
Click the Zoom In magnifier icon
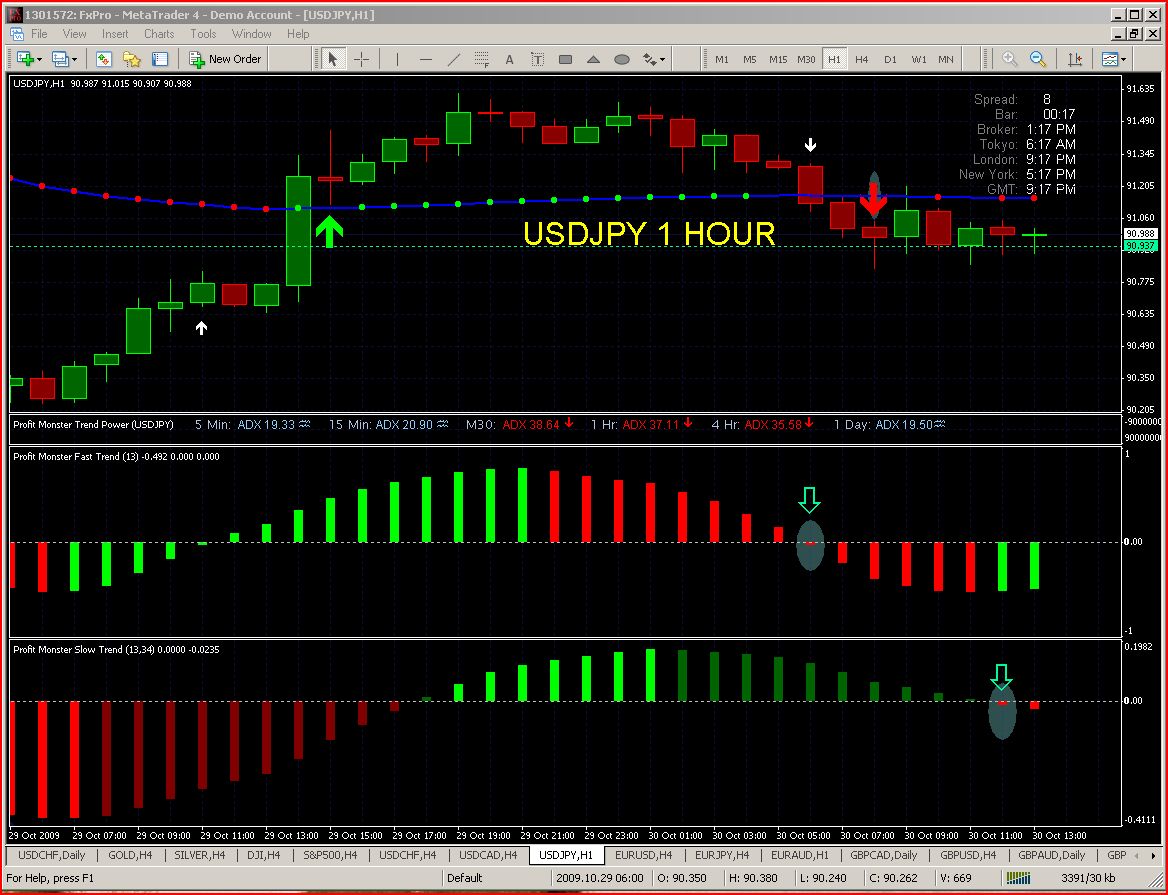(1009, 59)
